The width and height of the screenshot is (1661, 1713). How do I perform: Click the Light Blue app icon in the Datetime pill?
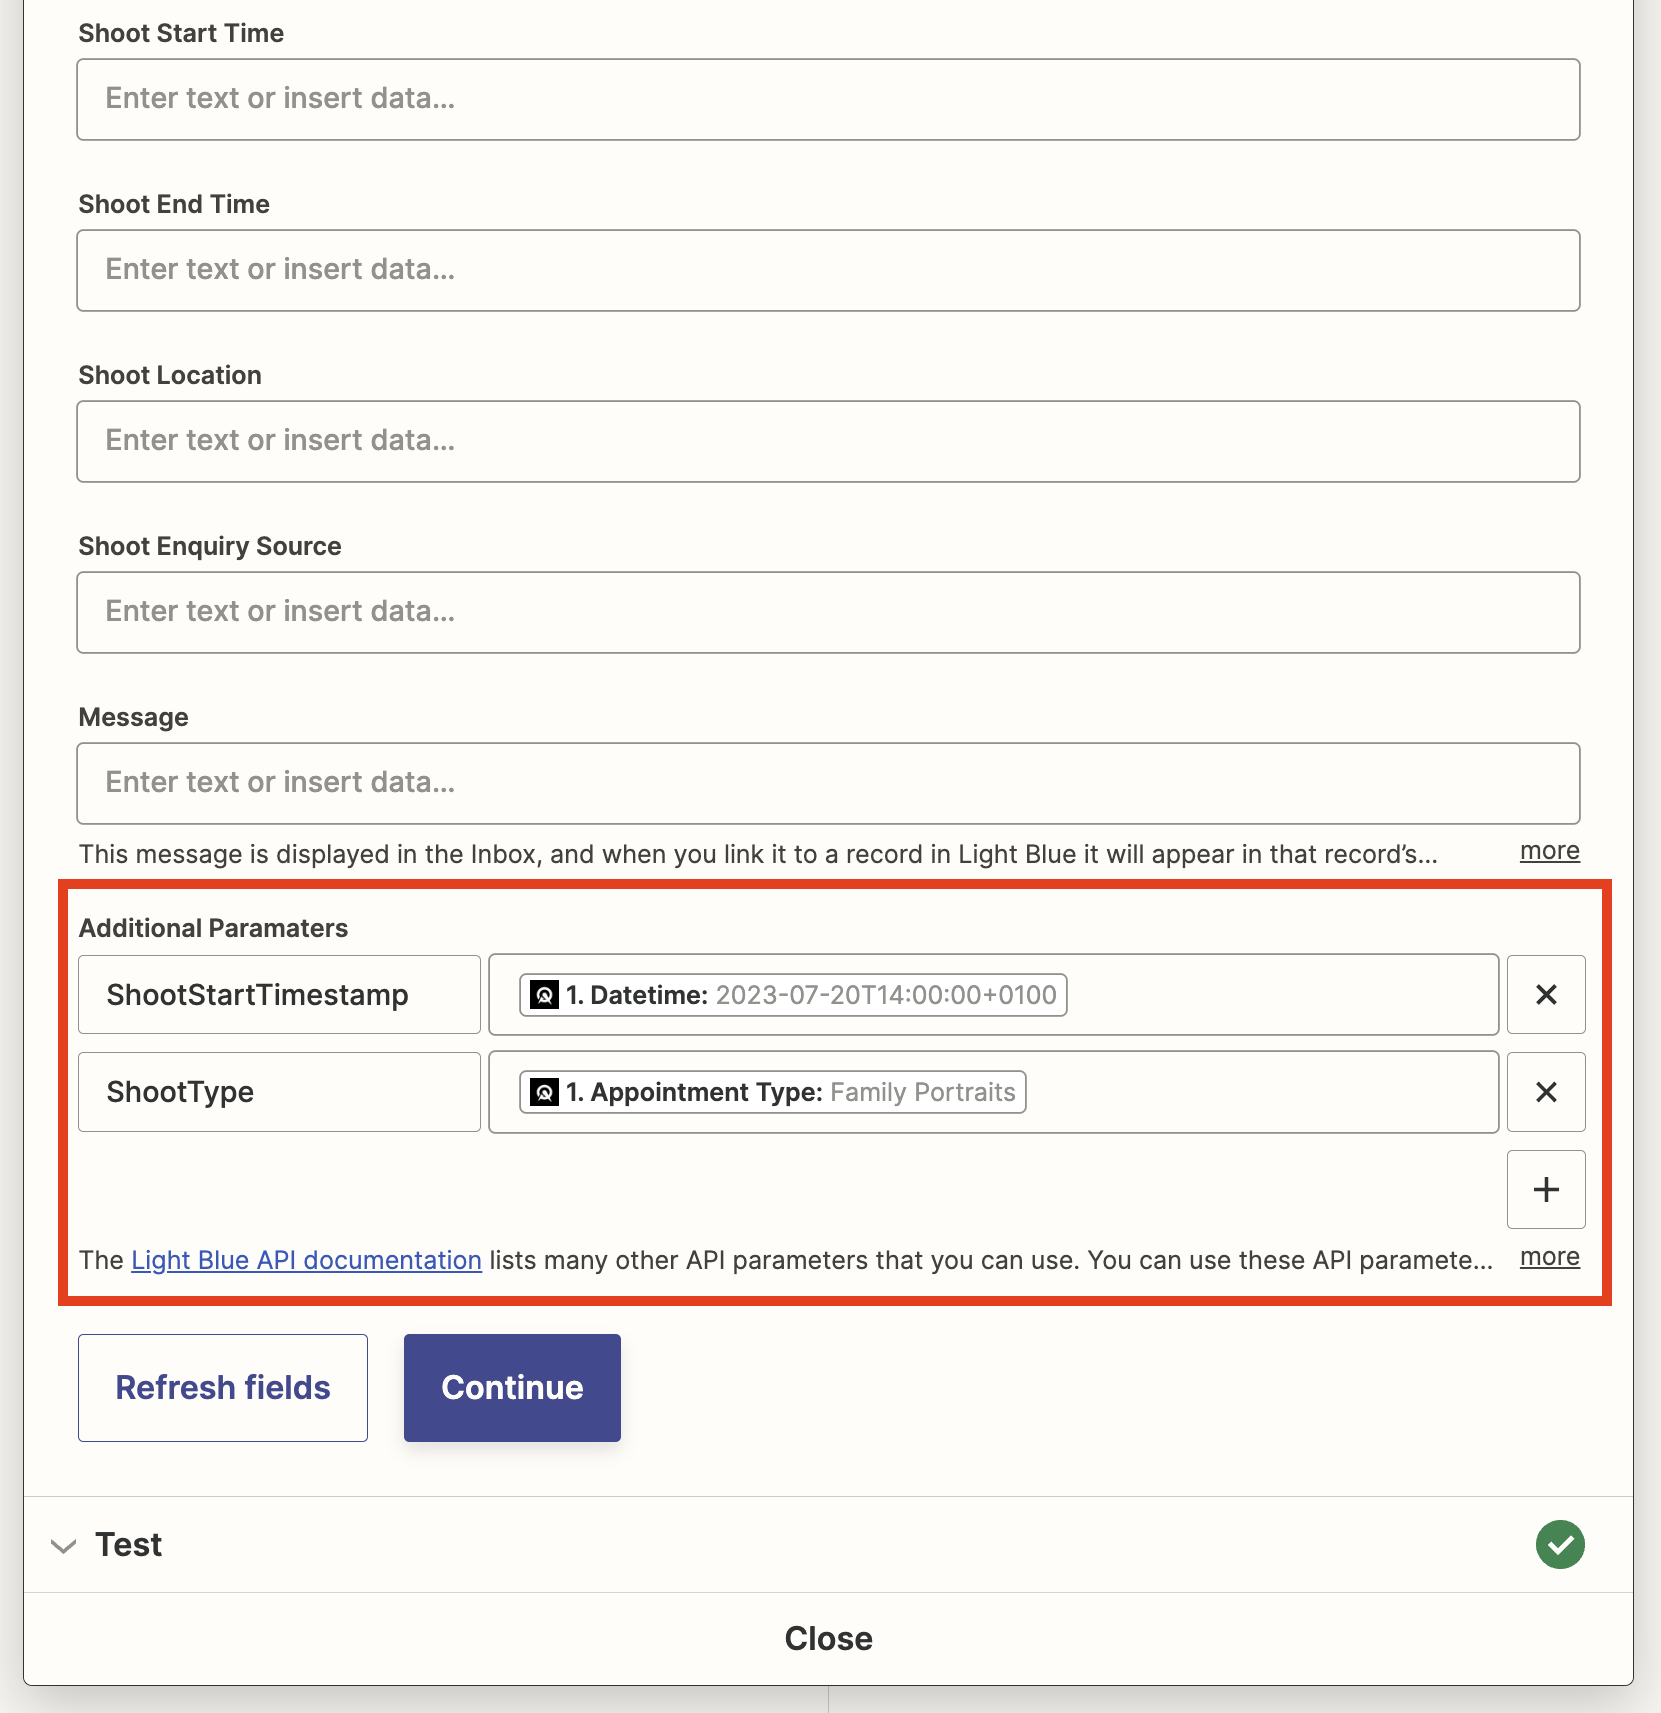tap(543, 995)
